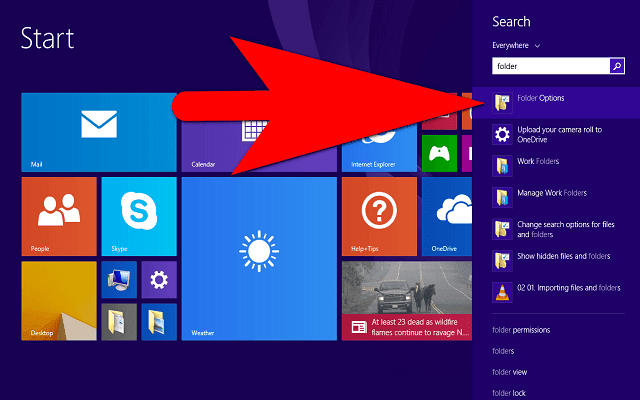
Task: Launch the Xbox Games controller tile
Action: click(438, 152)
